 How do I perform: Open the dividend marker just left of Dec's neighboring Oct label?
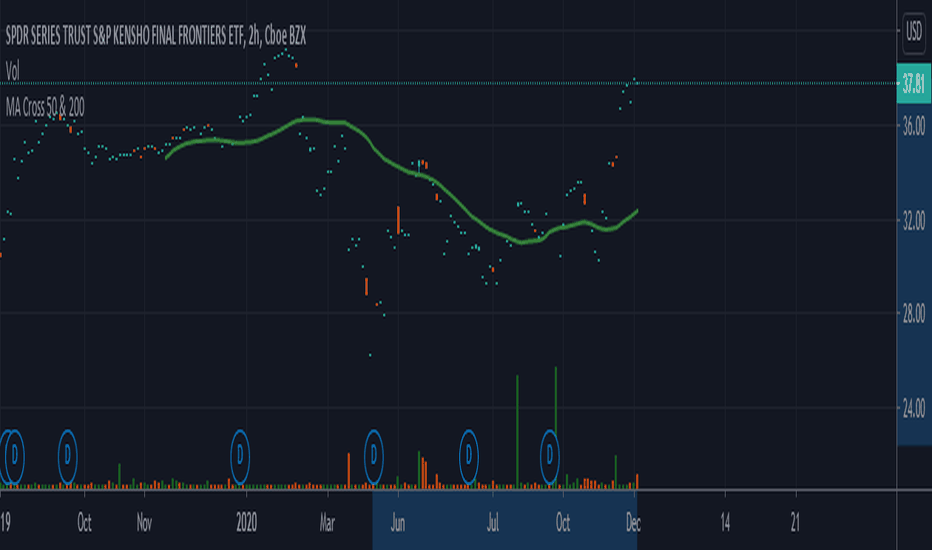tap(550, 456)
